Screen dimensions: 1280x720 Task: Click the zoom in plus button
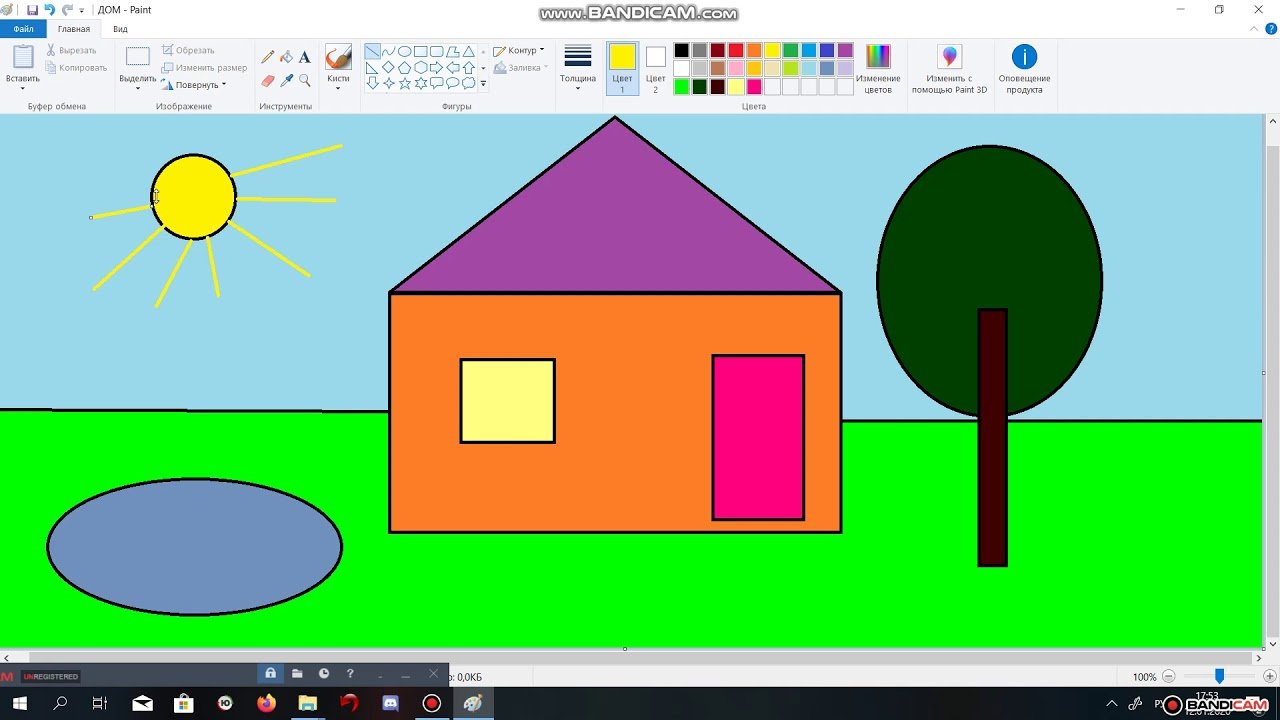(1269, 677)
